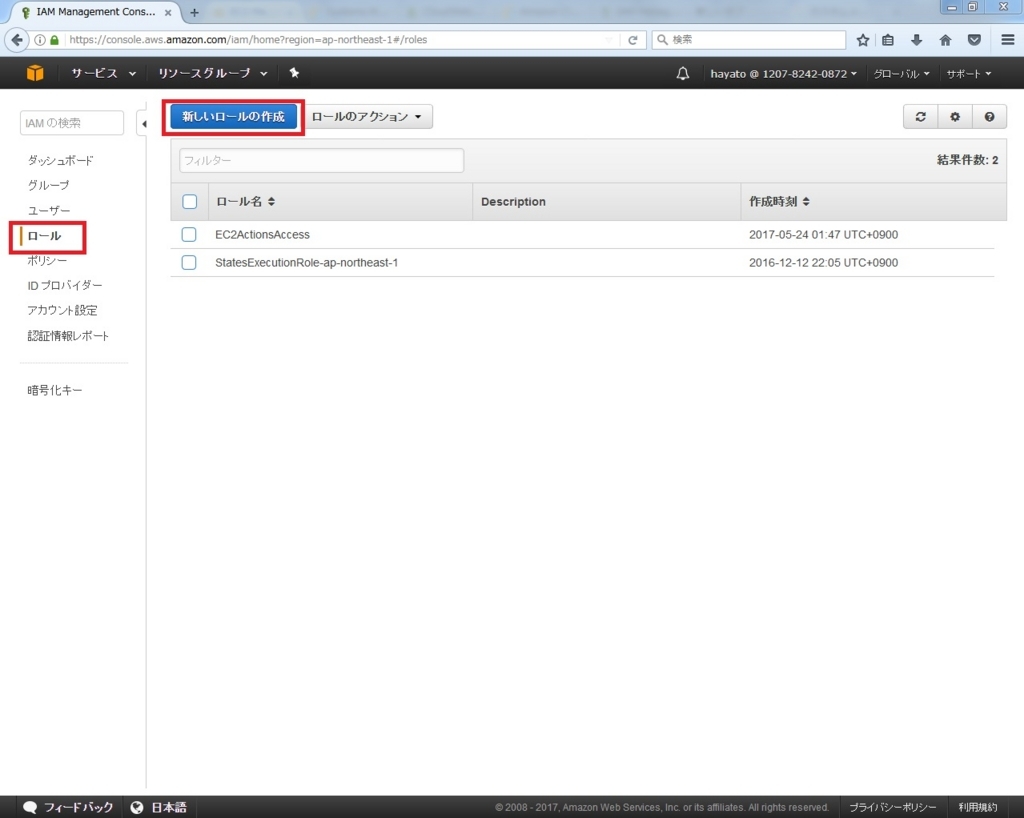Collapse the IAM sidebar with arrow
The width and height of the screenshot is (1024, 818).
[143, 123]
